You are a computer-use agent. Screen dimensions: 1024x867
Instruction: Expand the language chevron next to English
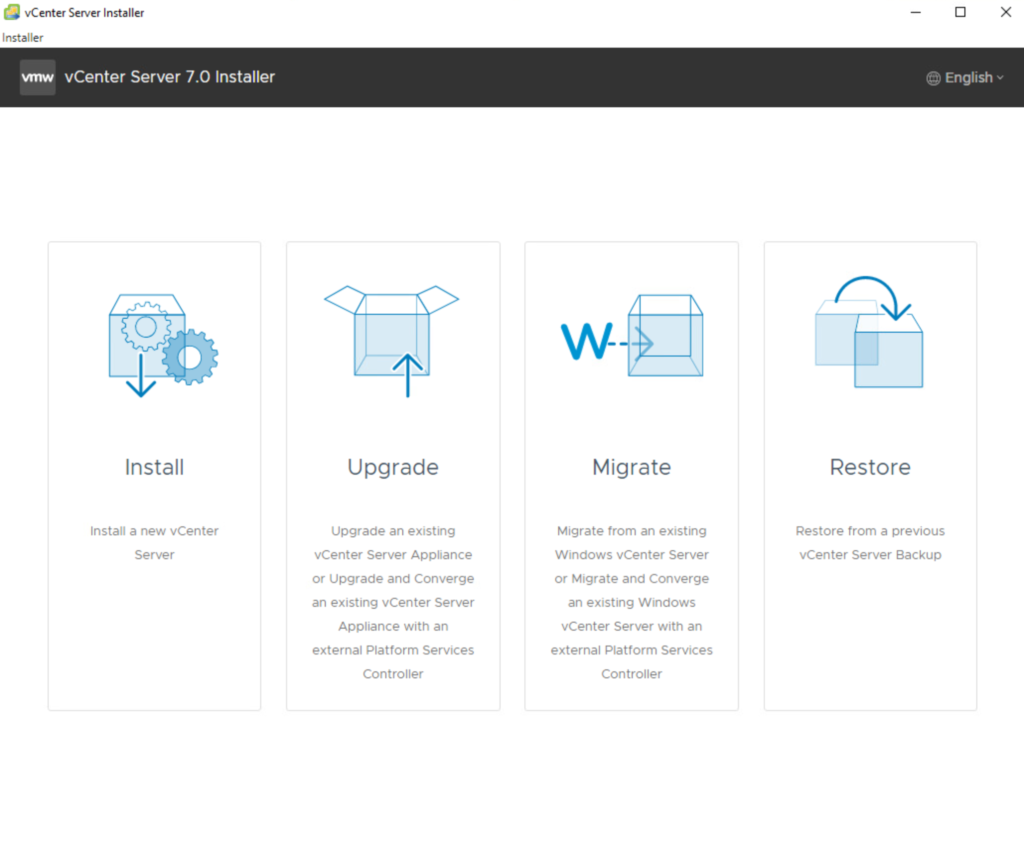(999, 78)
